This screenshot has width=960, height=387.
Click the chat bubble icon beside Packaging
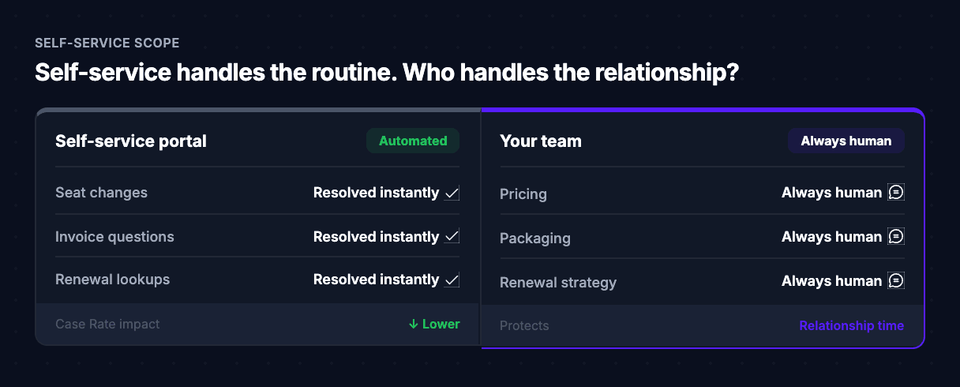[x=896, y=237]
